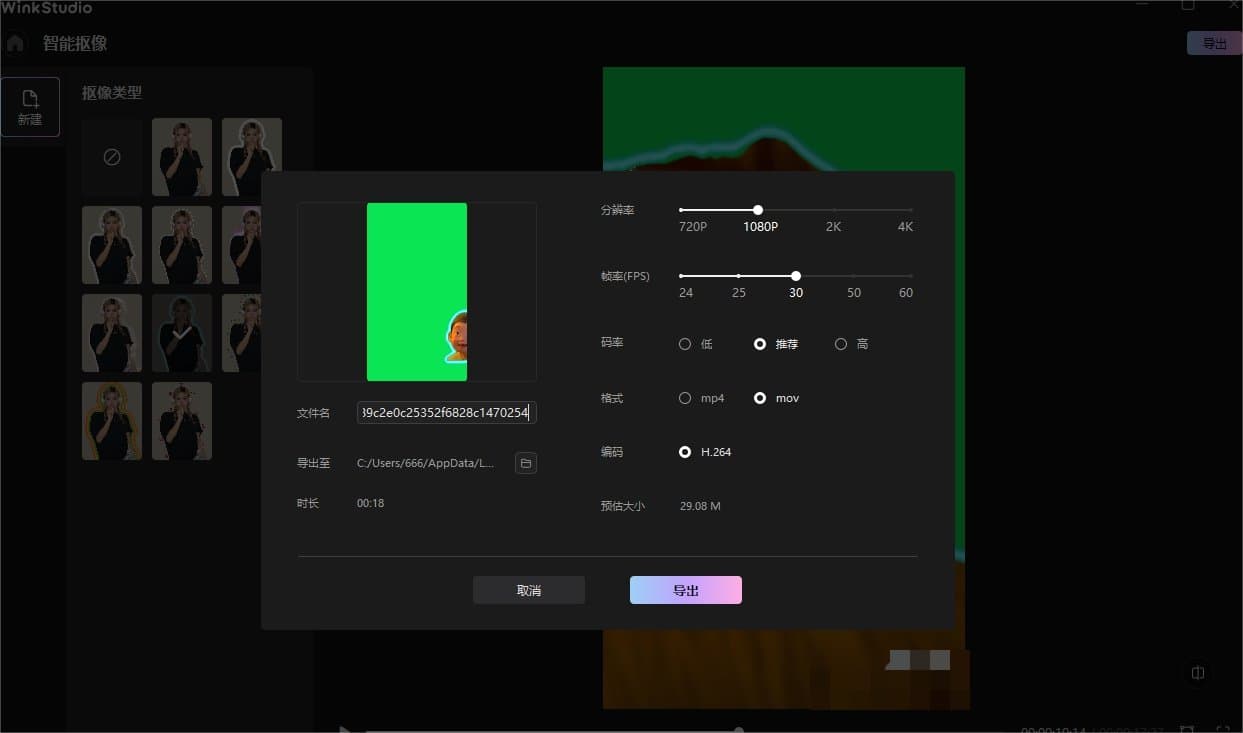Select H.264 encoding radio button
Screen dimensions: 1243x733
(x=685, y=452)
